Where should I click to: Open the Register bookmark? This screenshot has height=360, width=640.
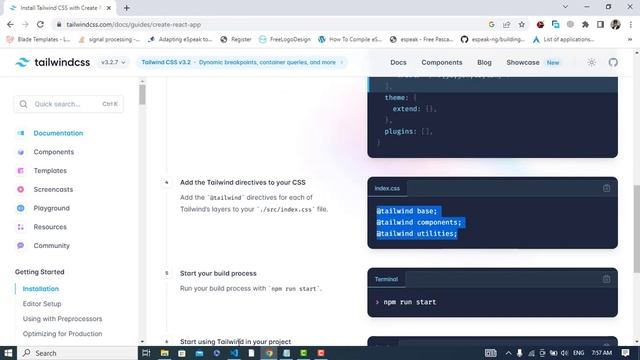tap(236, 39)
